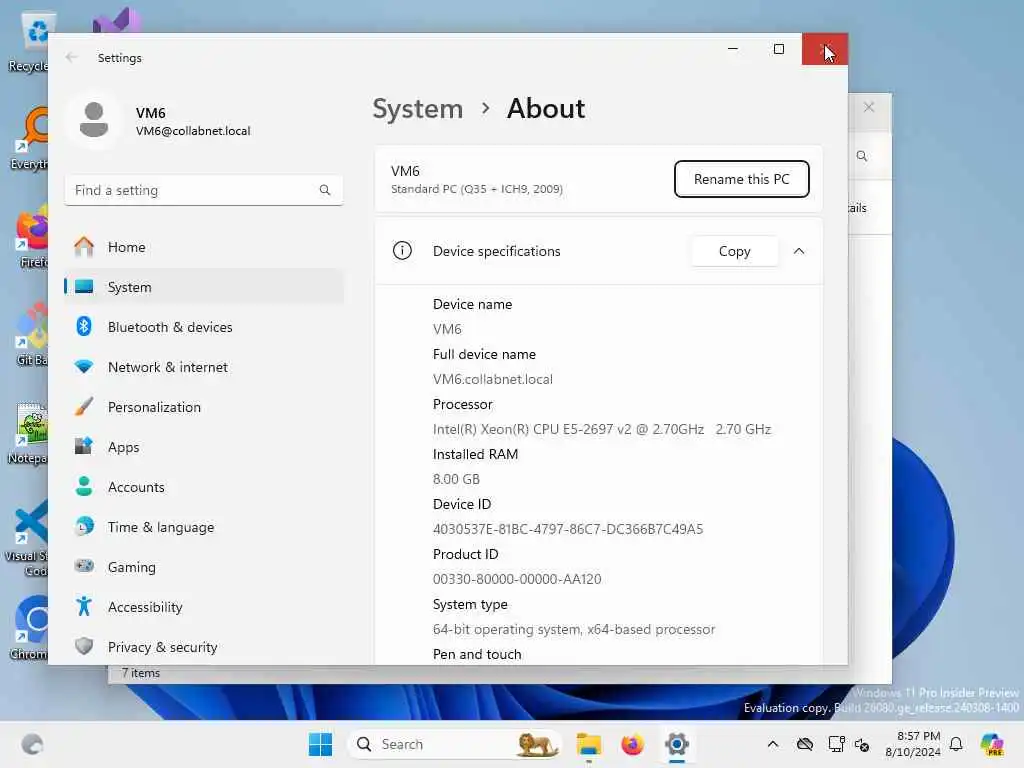Click the globe clock Time icon
Image resolution: width=1024 pixels, height=768 pixels.
coord(84,526)
